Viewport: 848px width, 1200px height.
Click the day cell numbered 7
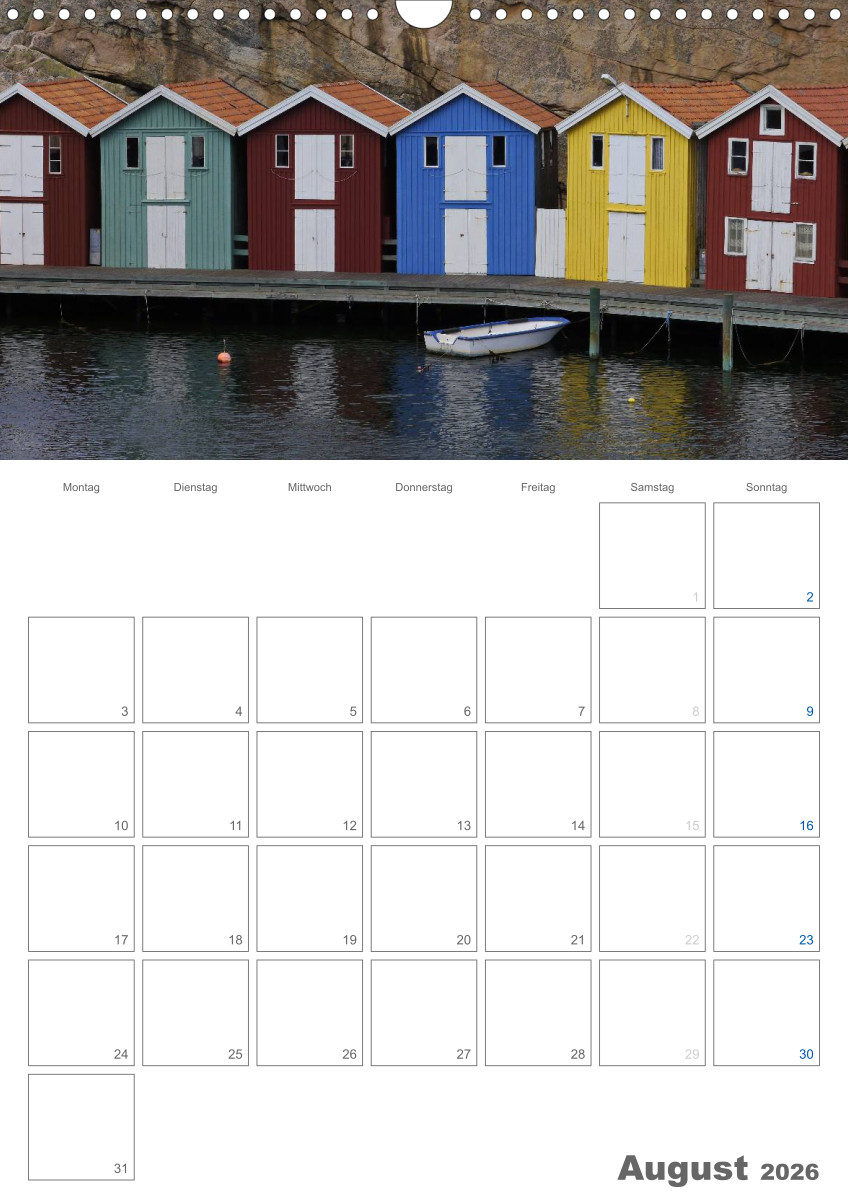(x=538, y=669)
